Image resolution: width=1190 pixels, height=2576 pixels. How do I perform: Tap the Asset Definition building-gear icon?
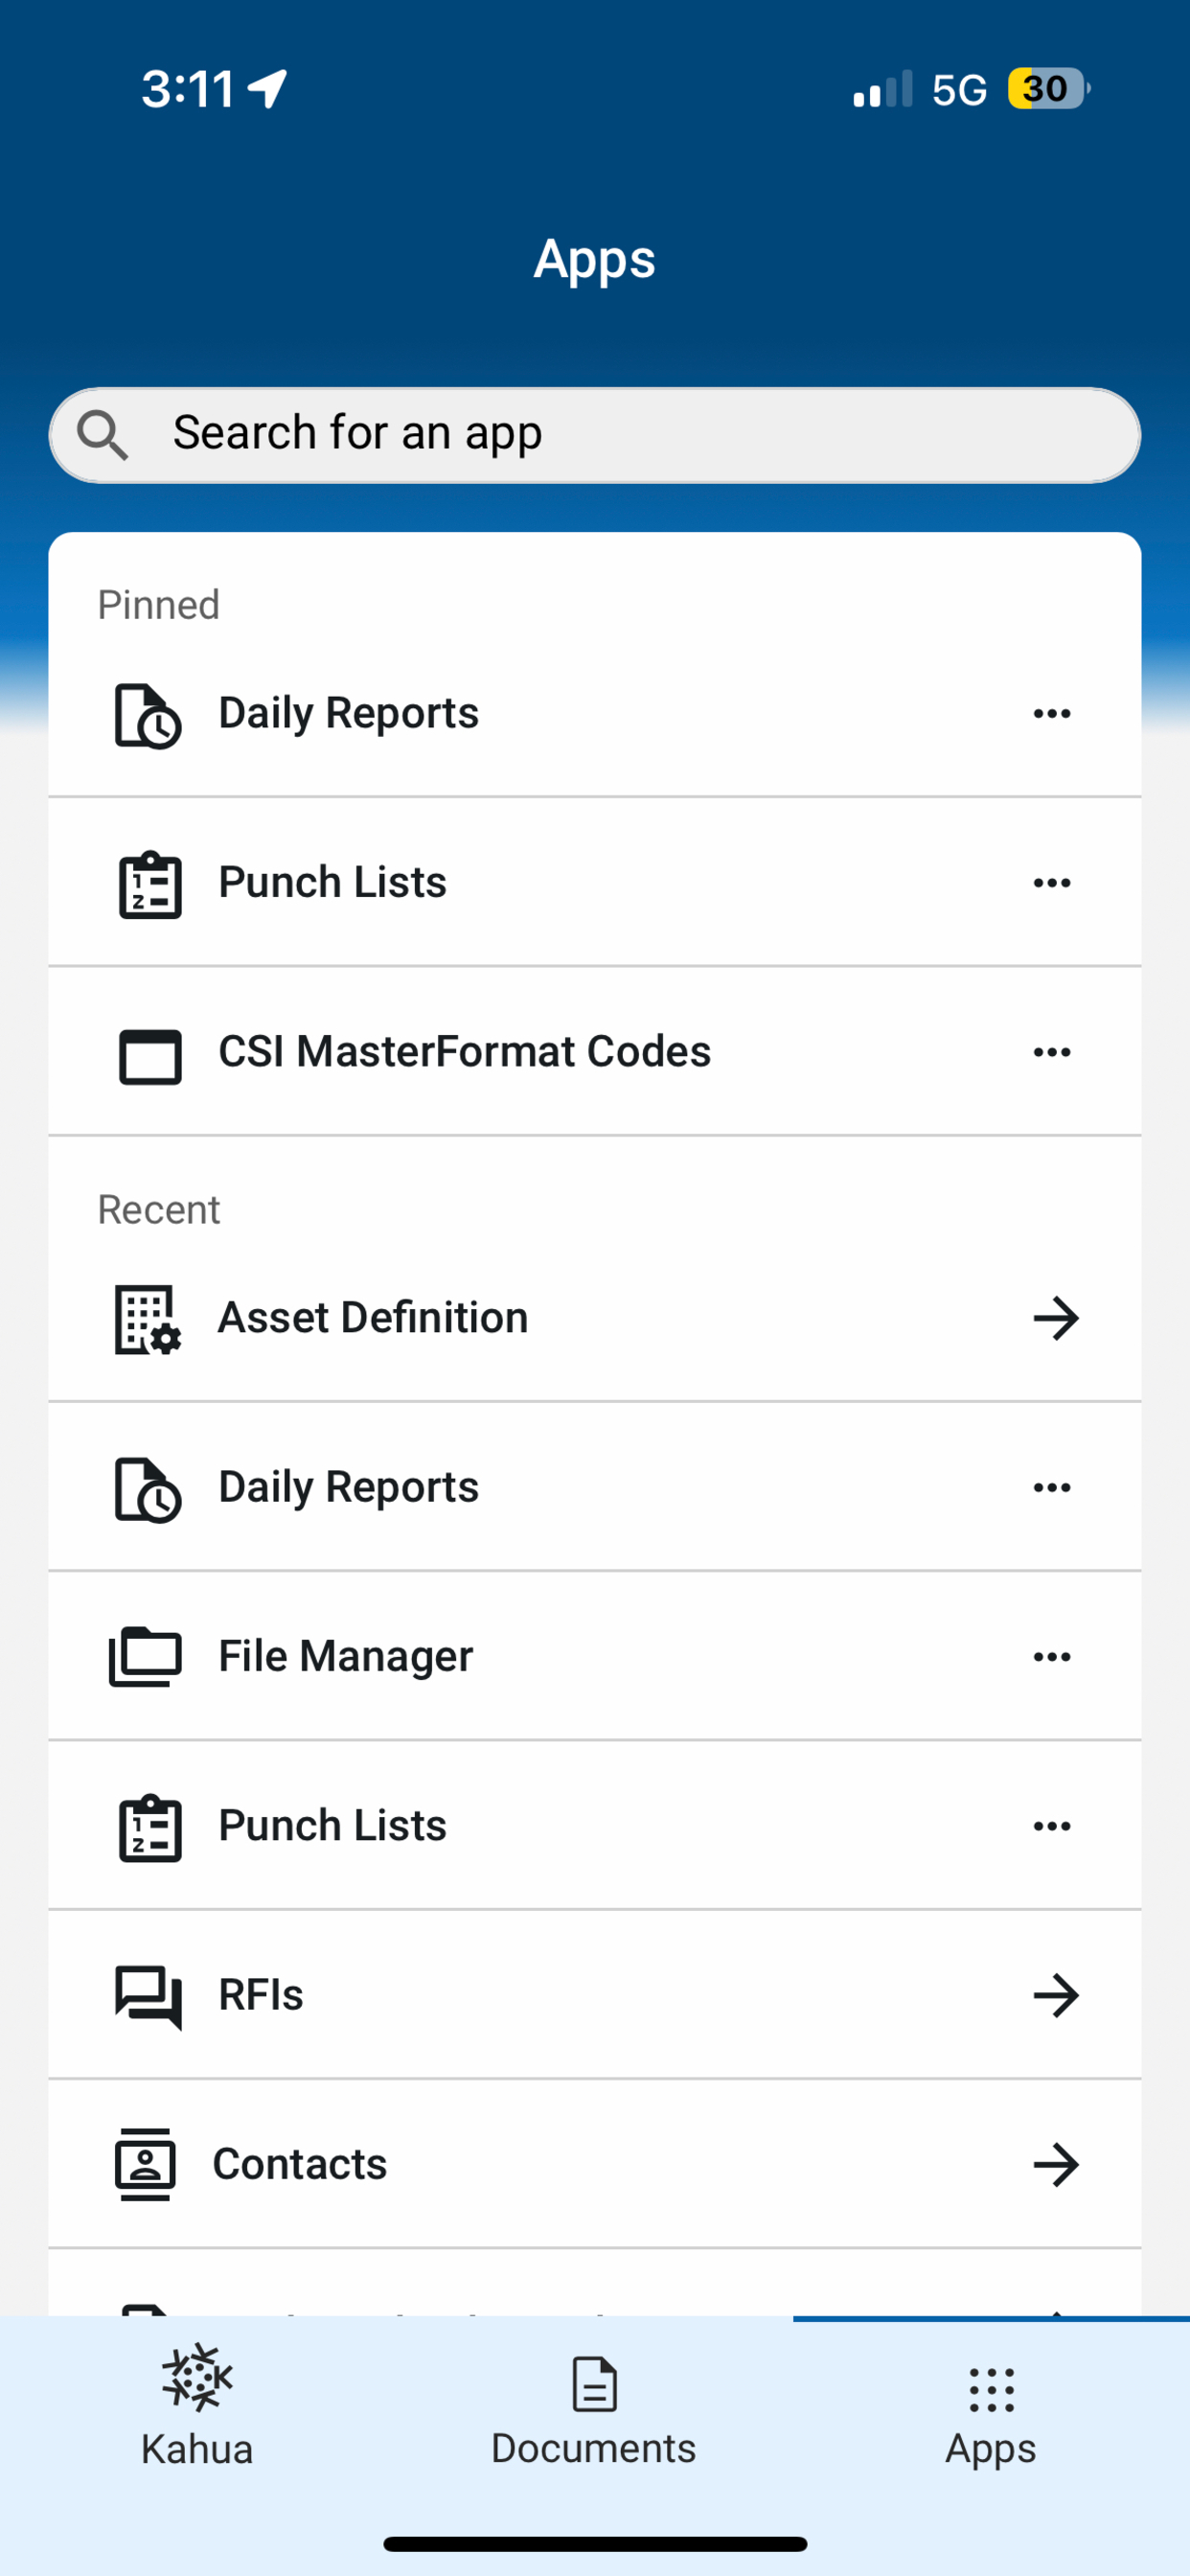pyautogui.click(x=148, y=1319)
